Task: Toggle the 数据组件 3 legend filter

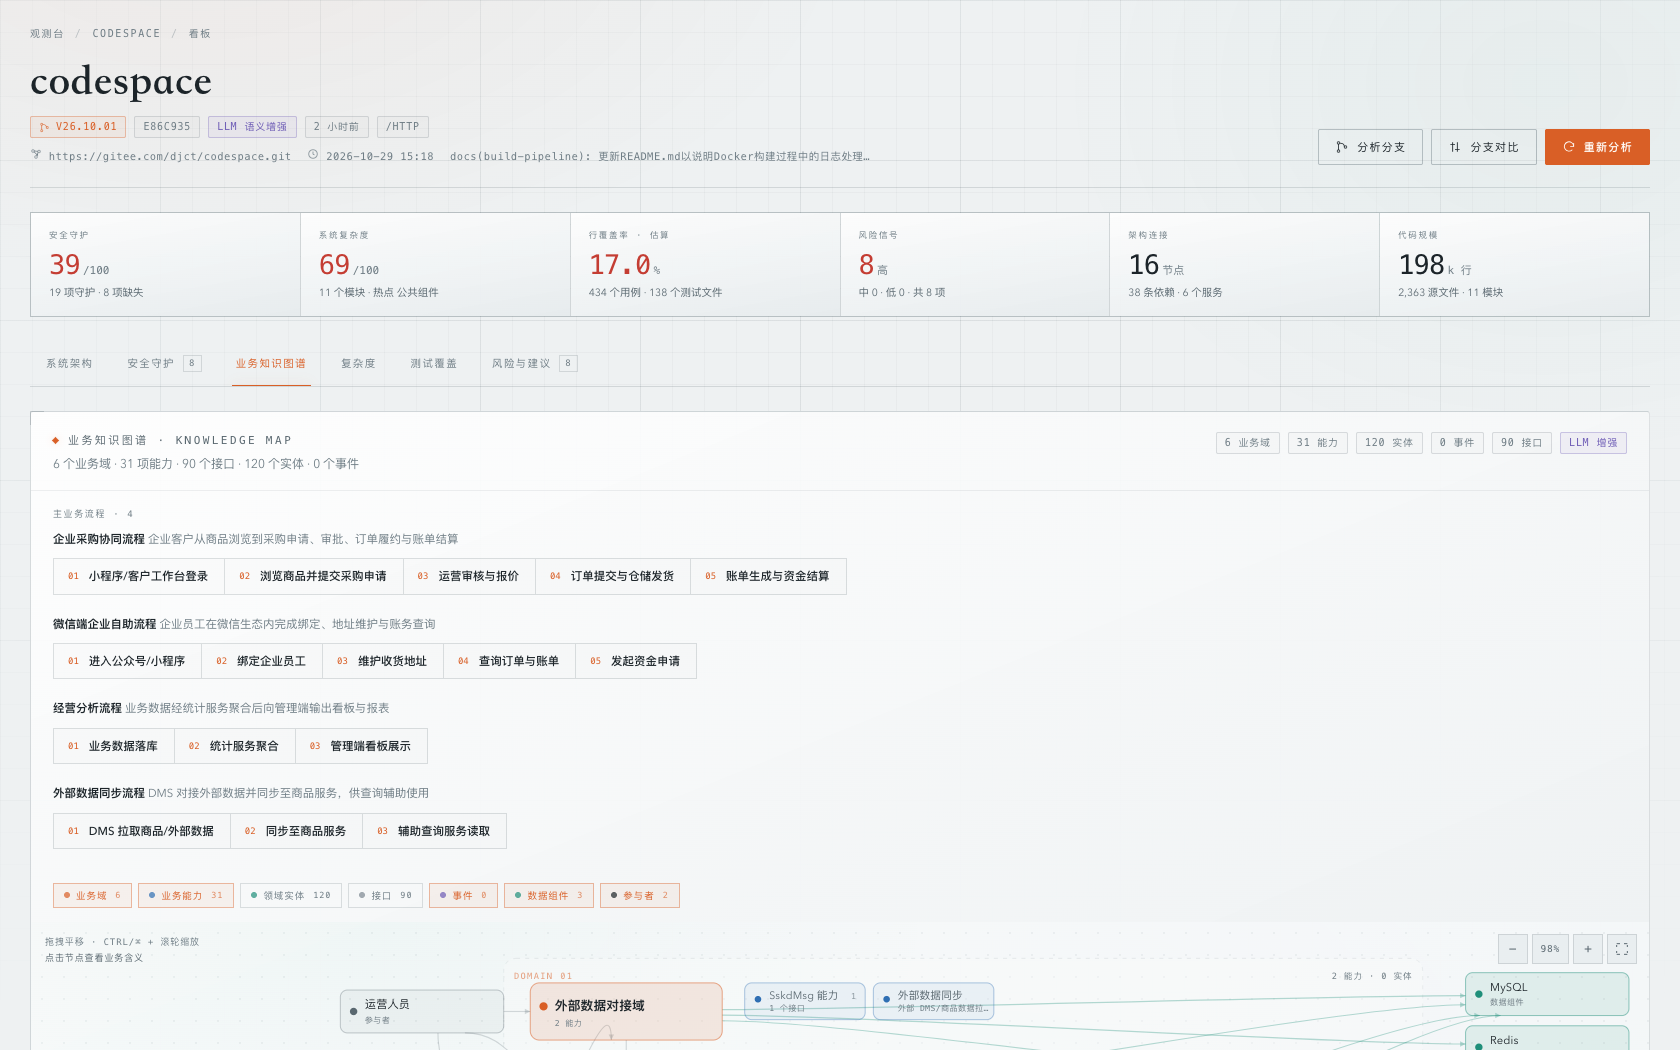Action: (549, 896)
